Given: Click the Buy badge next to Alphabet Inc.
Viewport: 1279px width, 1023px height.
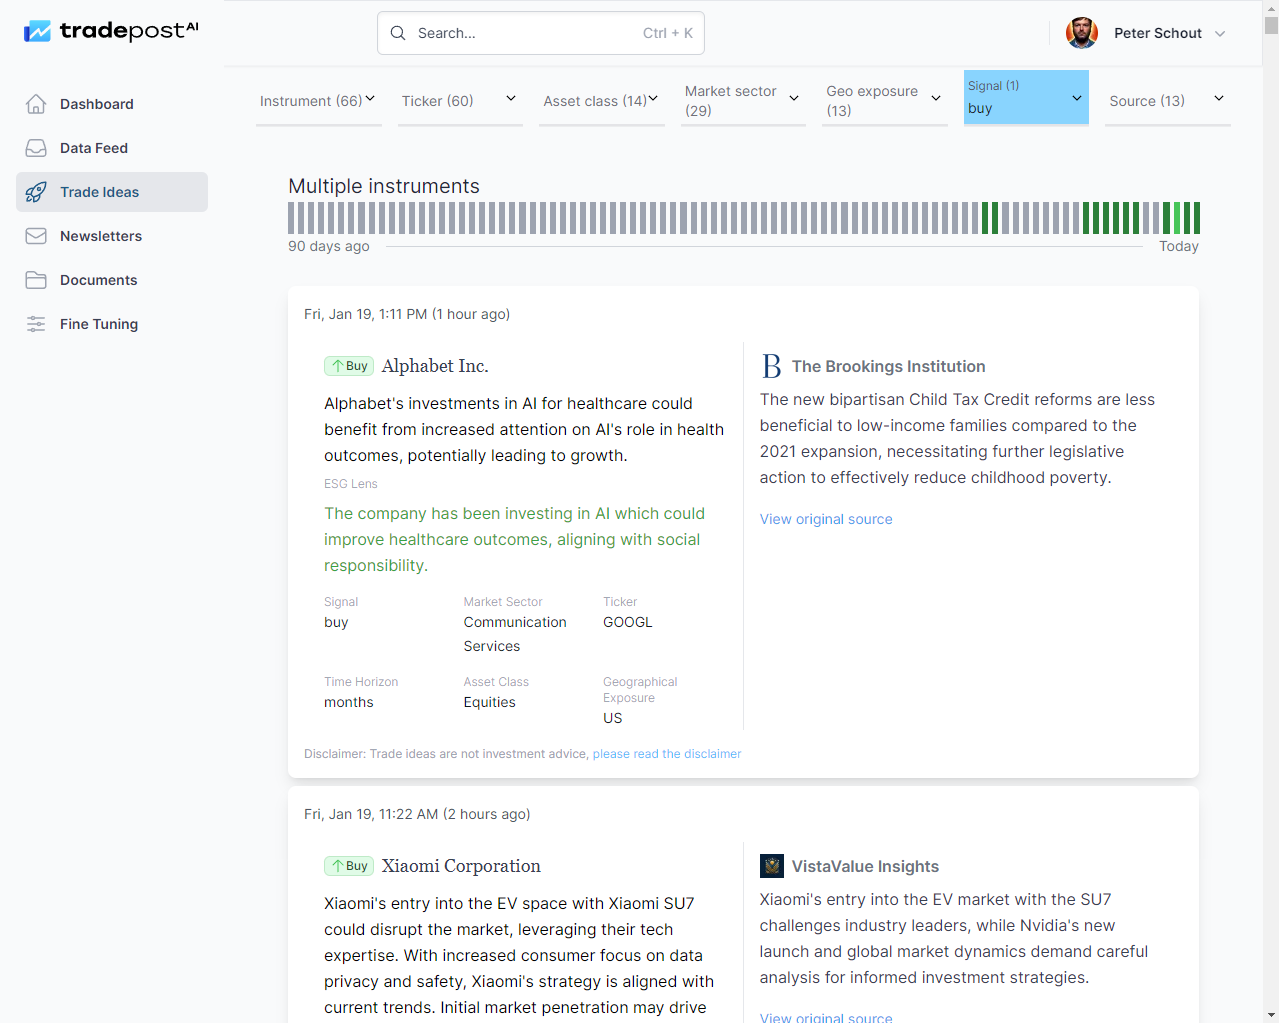Looking at the screenshot, I should click(349, 366).
